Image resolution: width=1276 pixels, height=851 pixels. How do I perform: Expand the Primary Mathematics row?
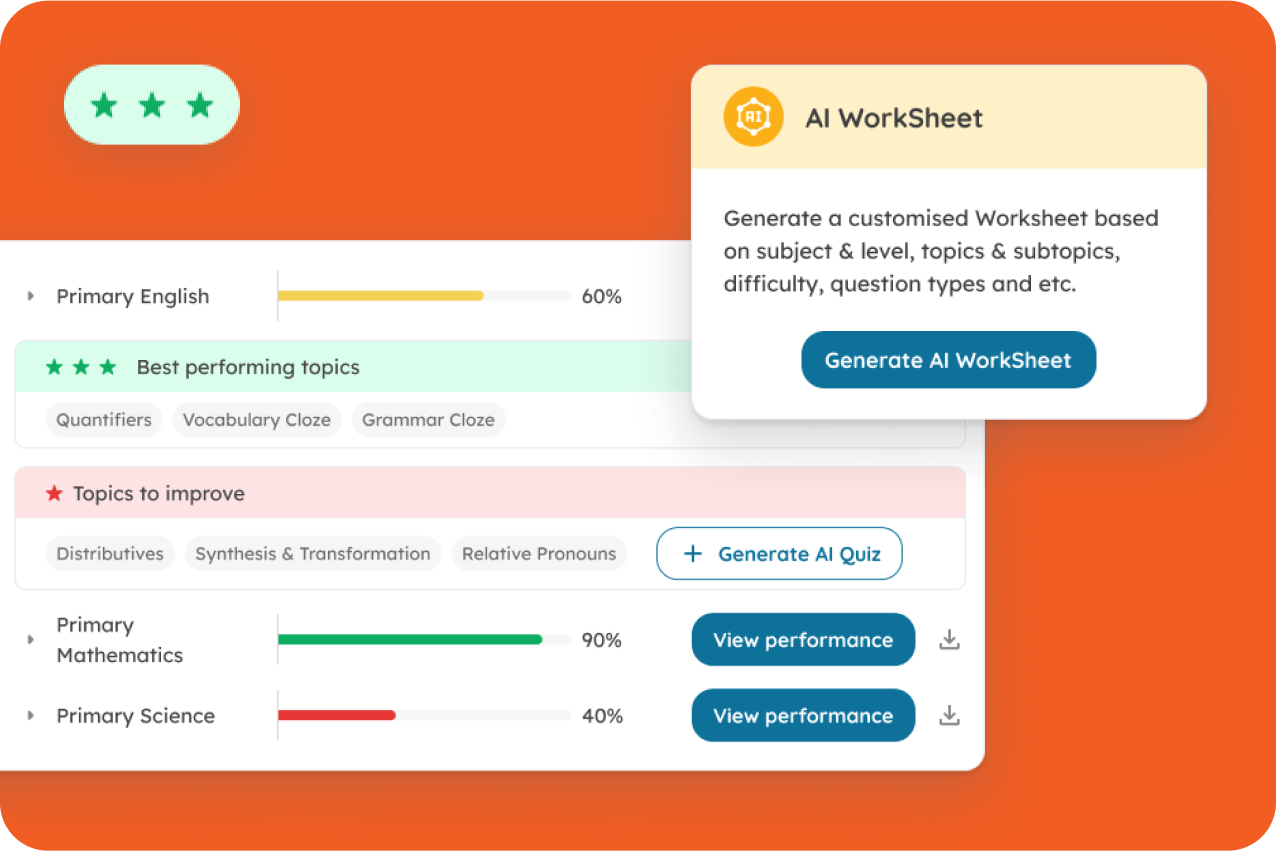[31, 640]
